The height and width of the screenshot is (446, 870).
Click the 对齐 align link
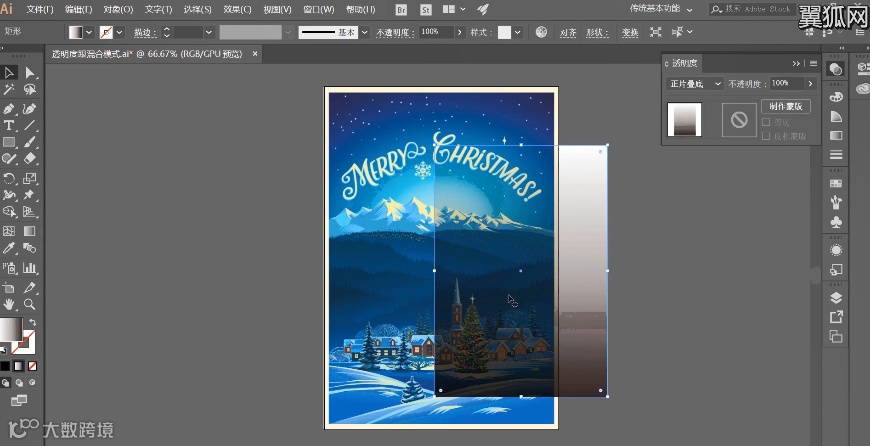tap(568, 33)
